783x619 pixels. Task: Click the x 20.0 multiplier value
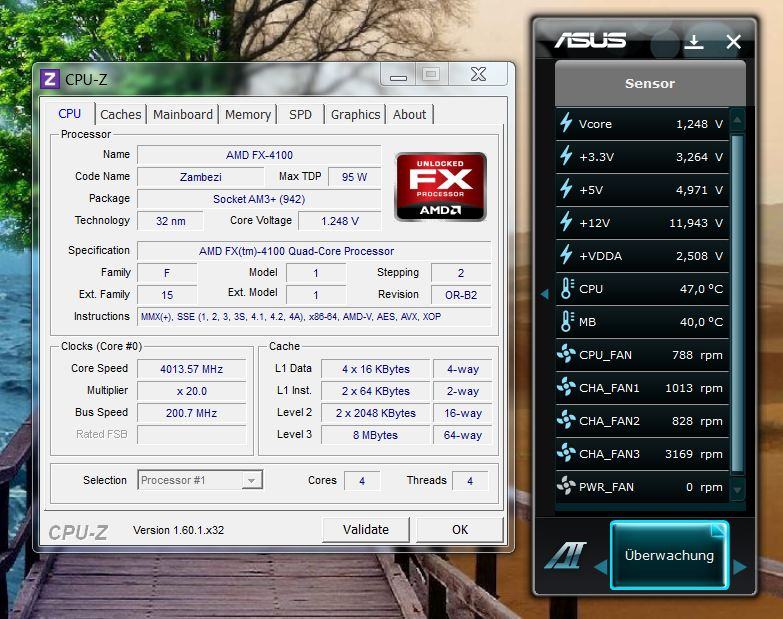[192, 391]
